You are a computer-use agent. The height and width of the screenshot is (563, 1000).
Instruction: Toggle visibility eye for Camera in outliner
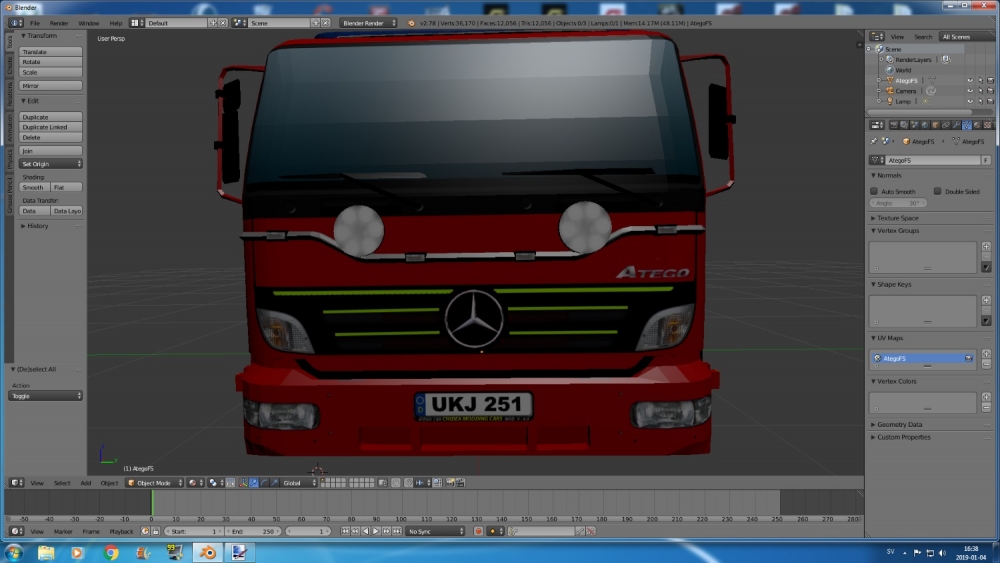click(970, 91)
